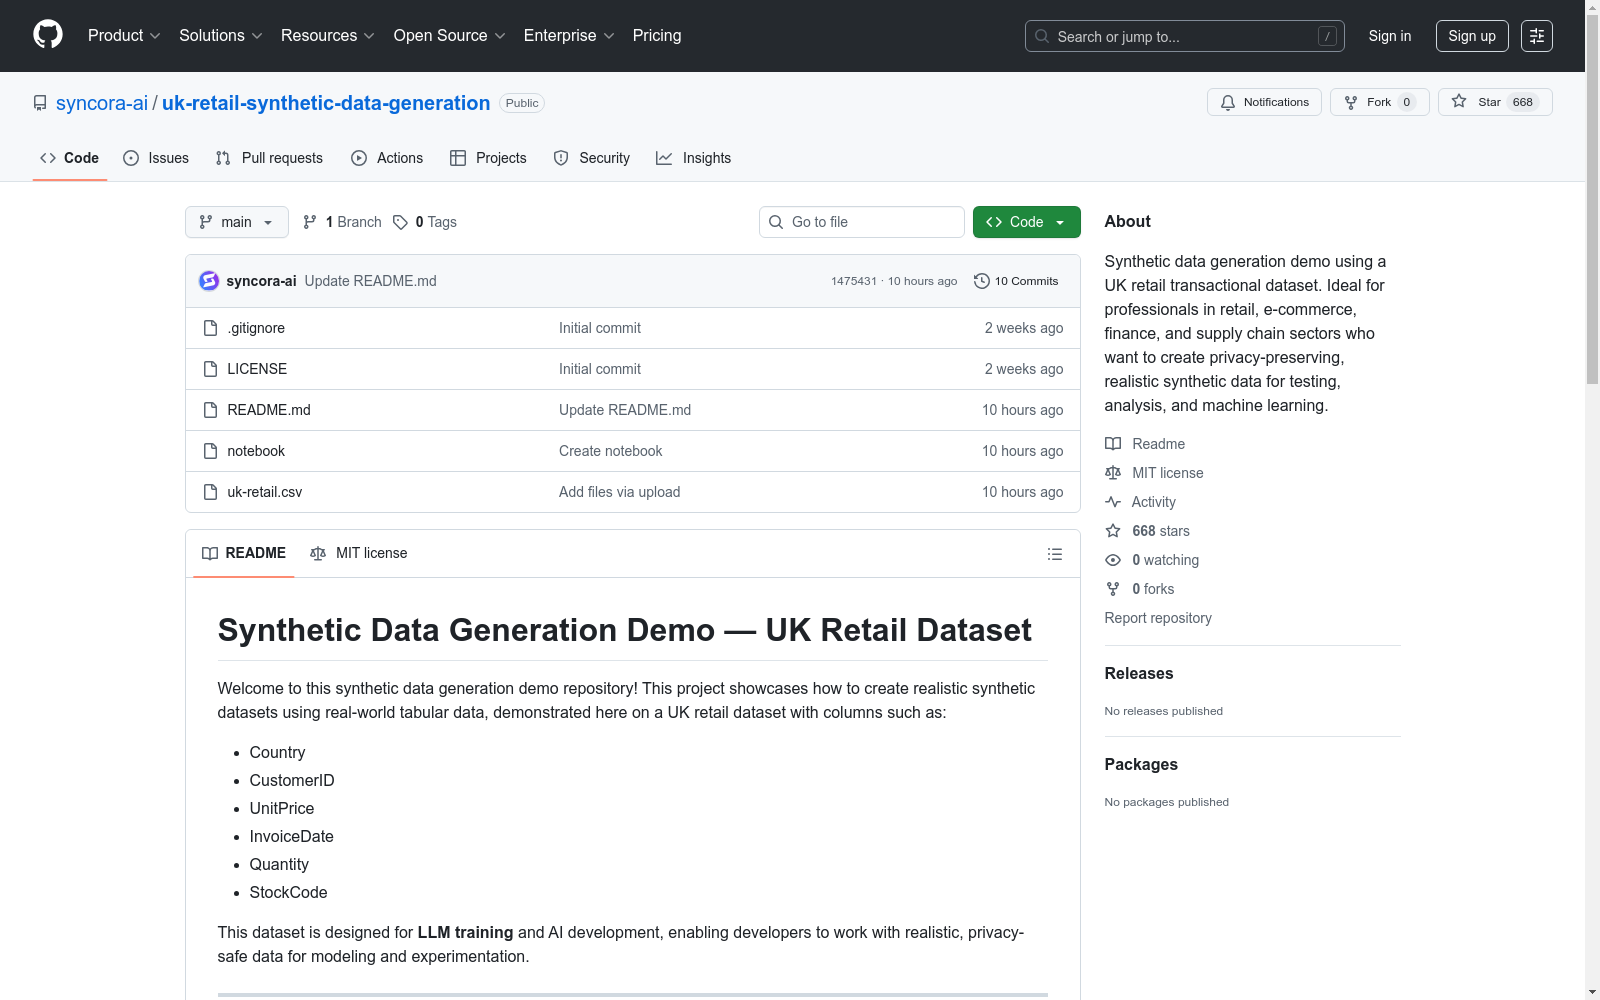Click the magnifier icon in the search bar
1600x1000 pixels.
coord(1042,36)
